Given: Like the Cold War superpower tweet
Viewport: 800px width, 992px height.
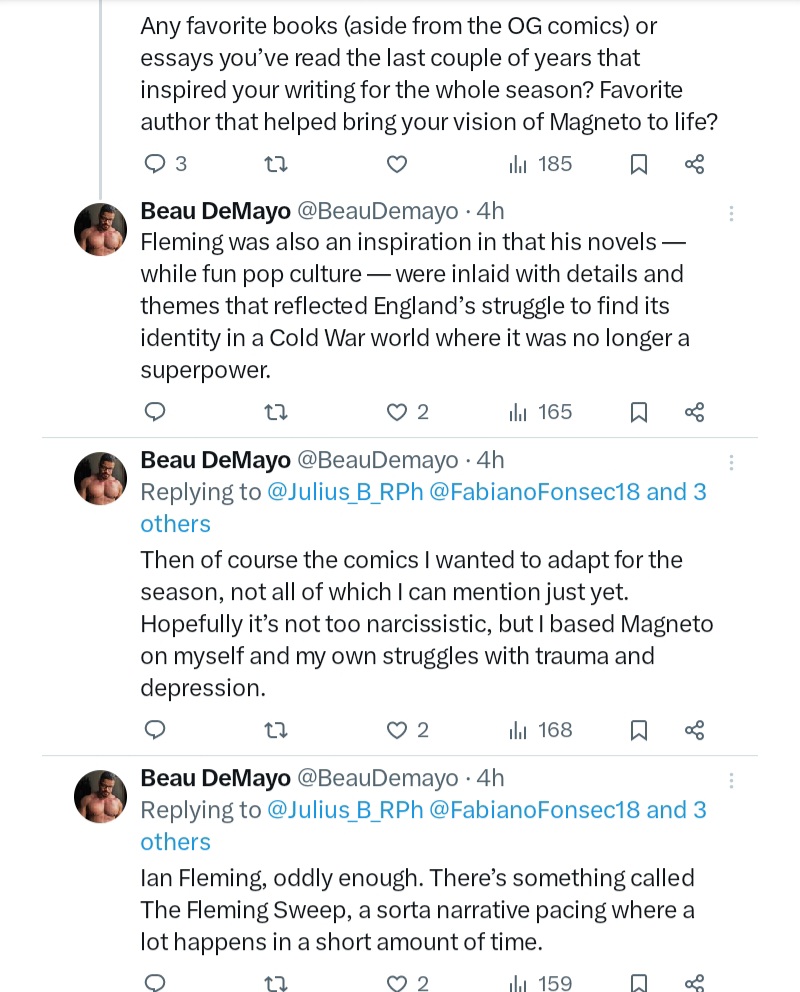Looking at the screenshot, I should tap(407, 412).
